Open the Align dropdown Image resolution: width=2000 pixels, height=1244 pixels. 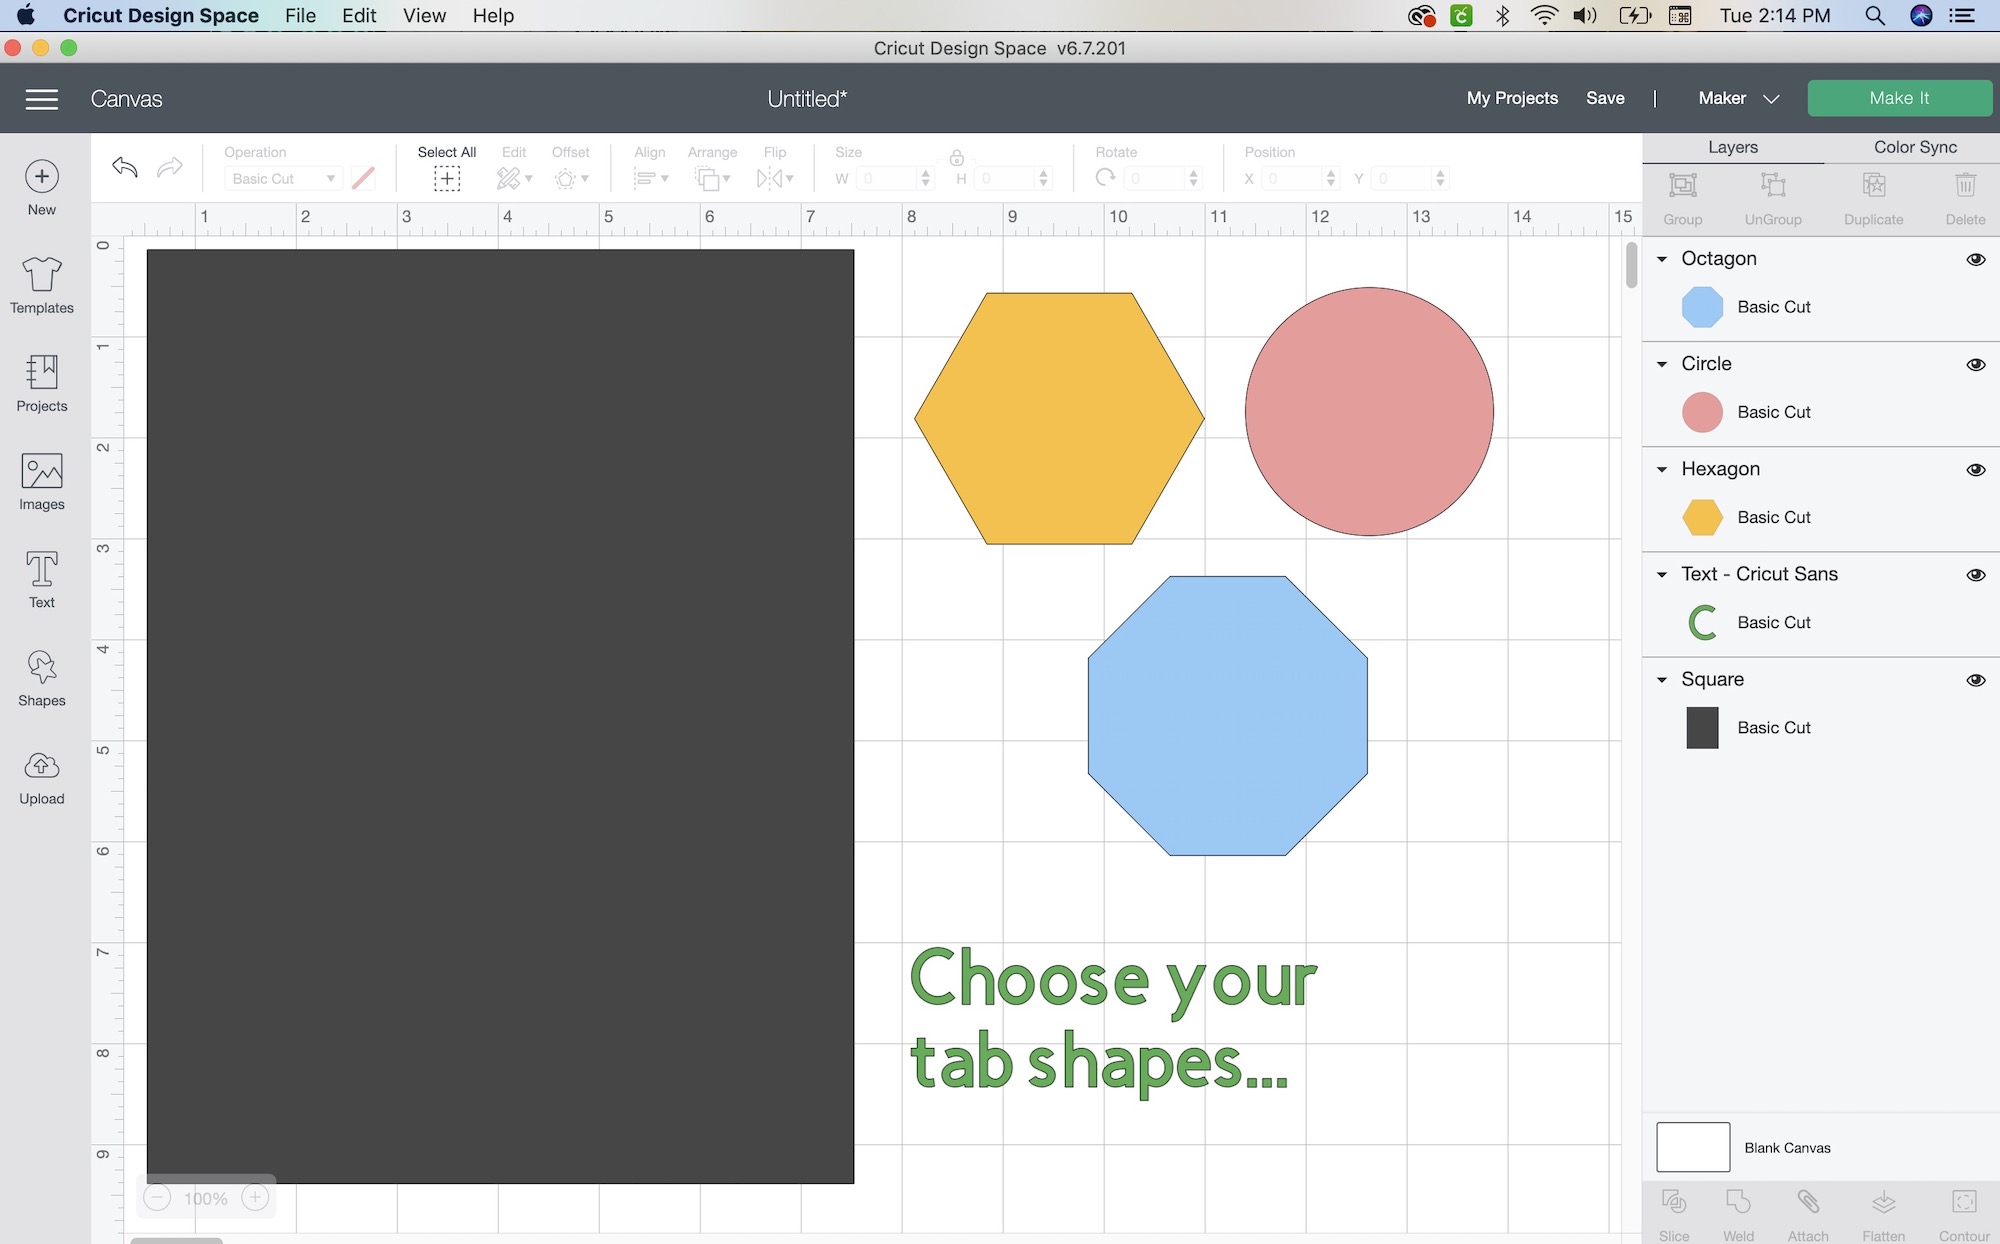click(651, 179)
